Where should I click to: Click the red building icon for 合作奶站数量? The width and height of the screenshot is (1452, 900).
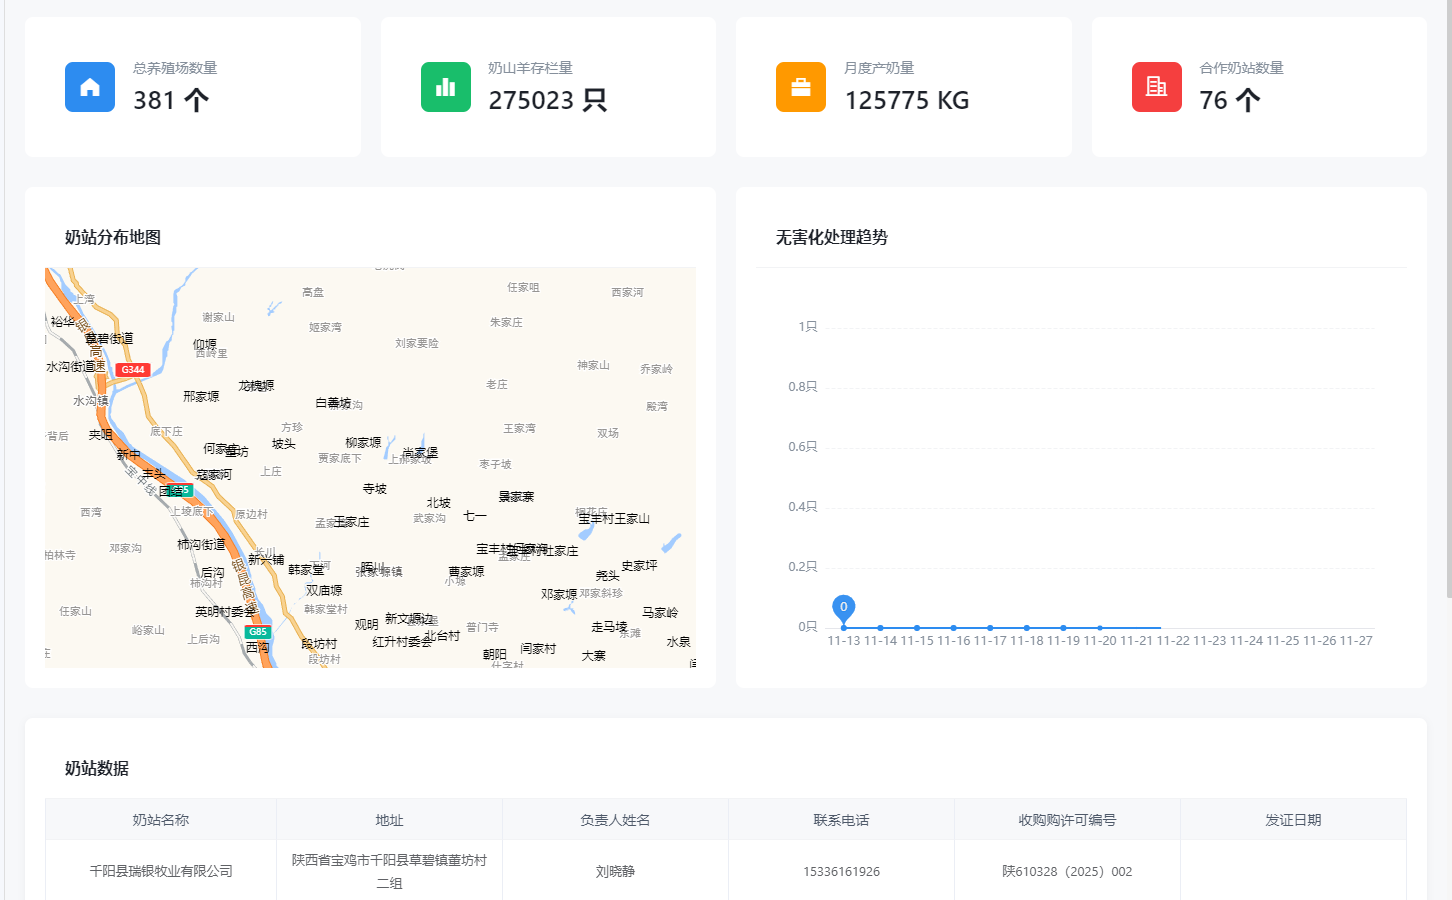(1157, 87)
